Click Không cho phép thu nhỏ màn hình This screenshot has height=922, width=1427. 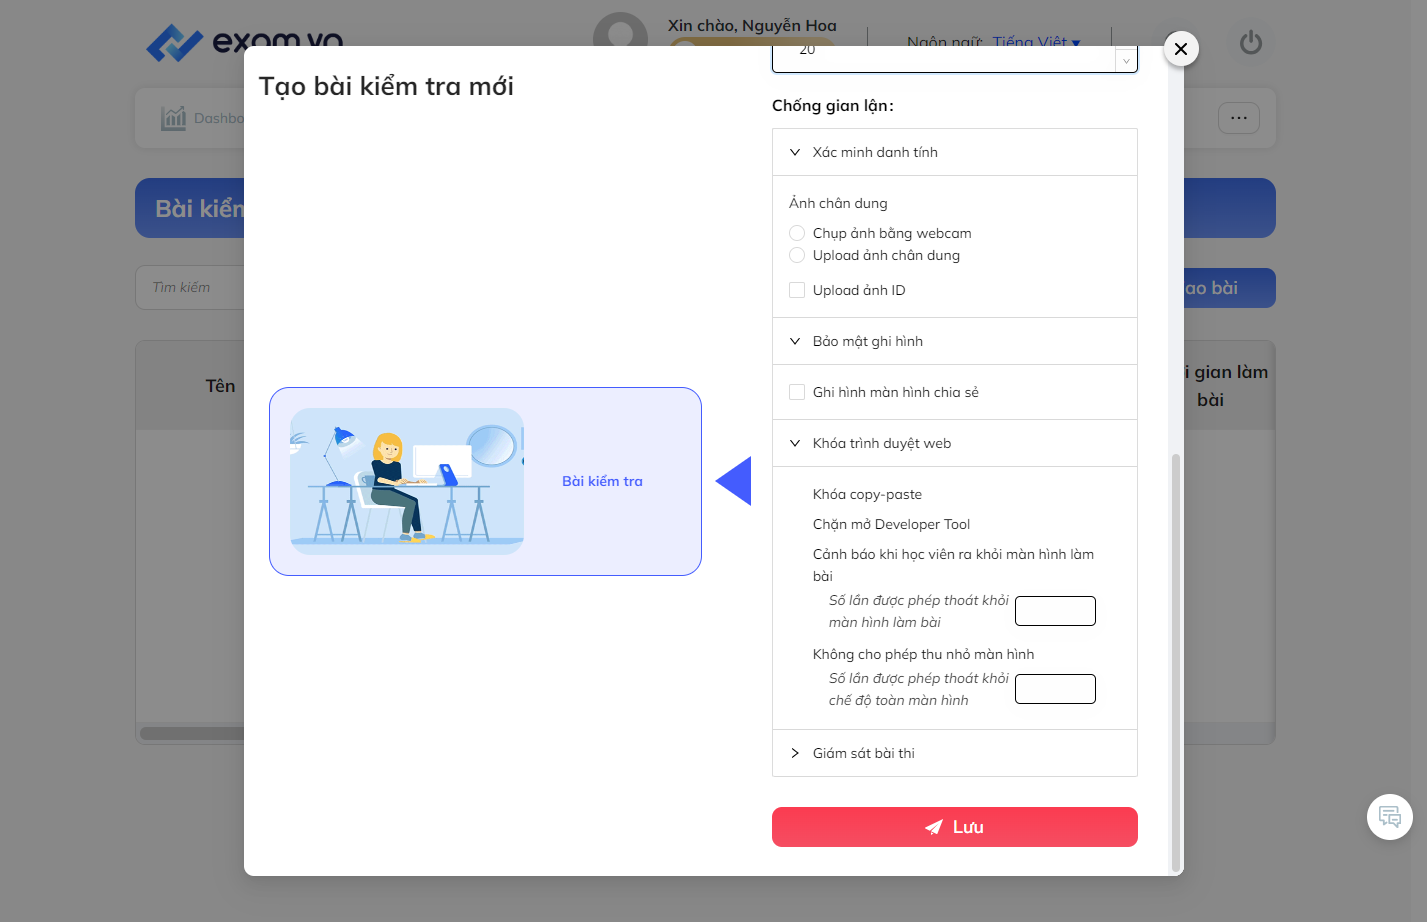tap(923, 654)
